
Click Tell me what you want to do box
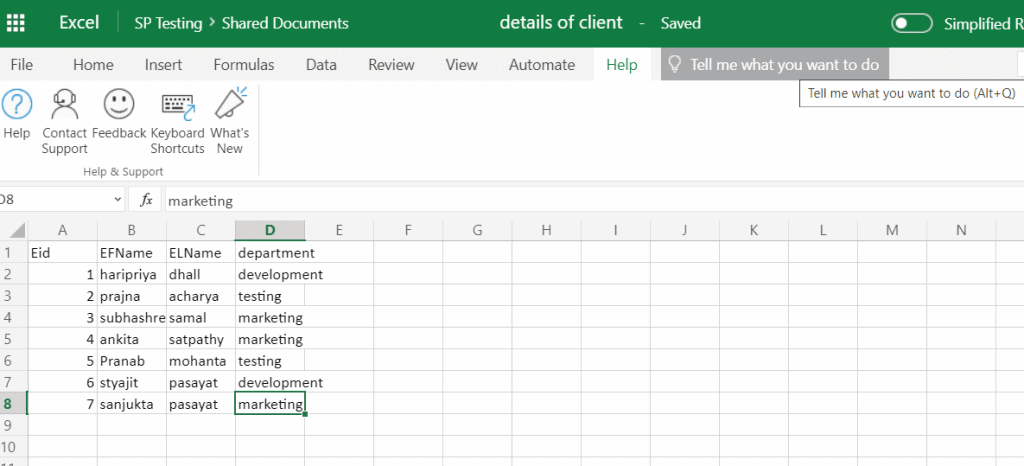tap(775, 65)
